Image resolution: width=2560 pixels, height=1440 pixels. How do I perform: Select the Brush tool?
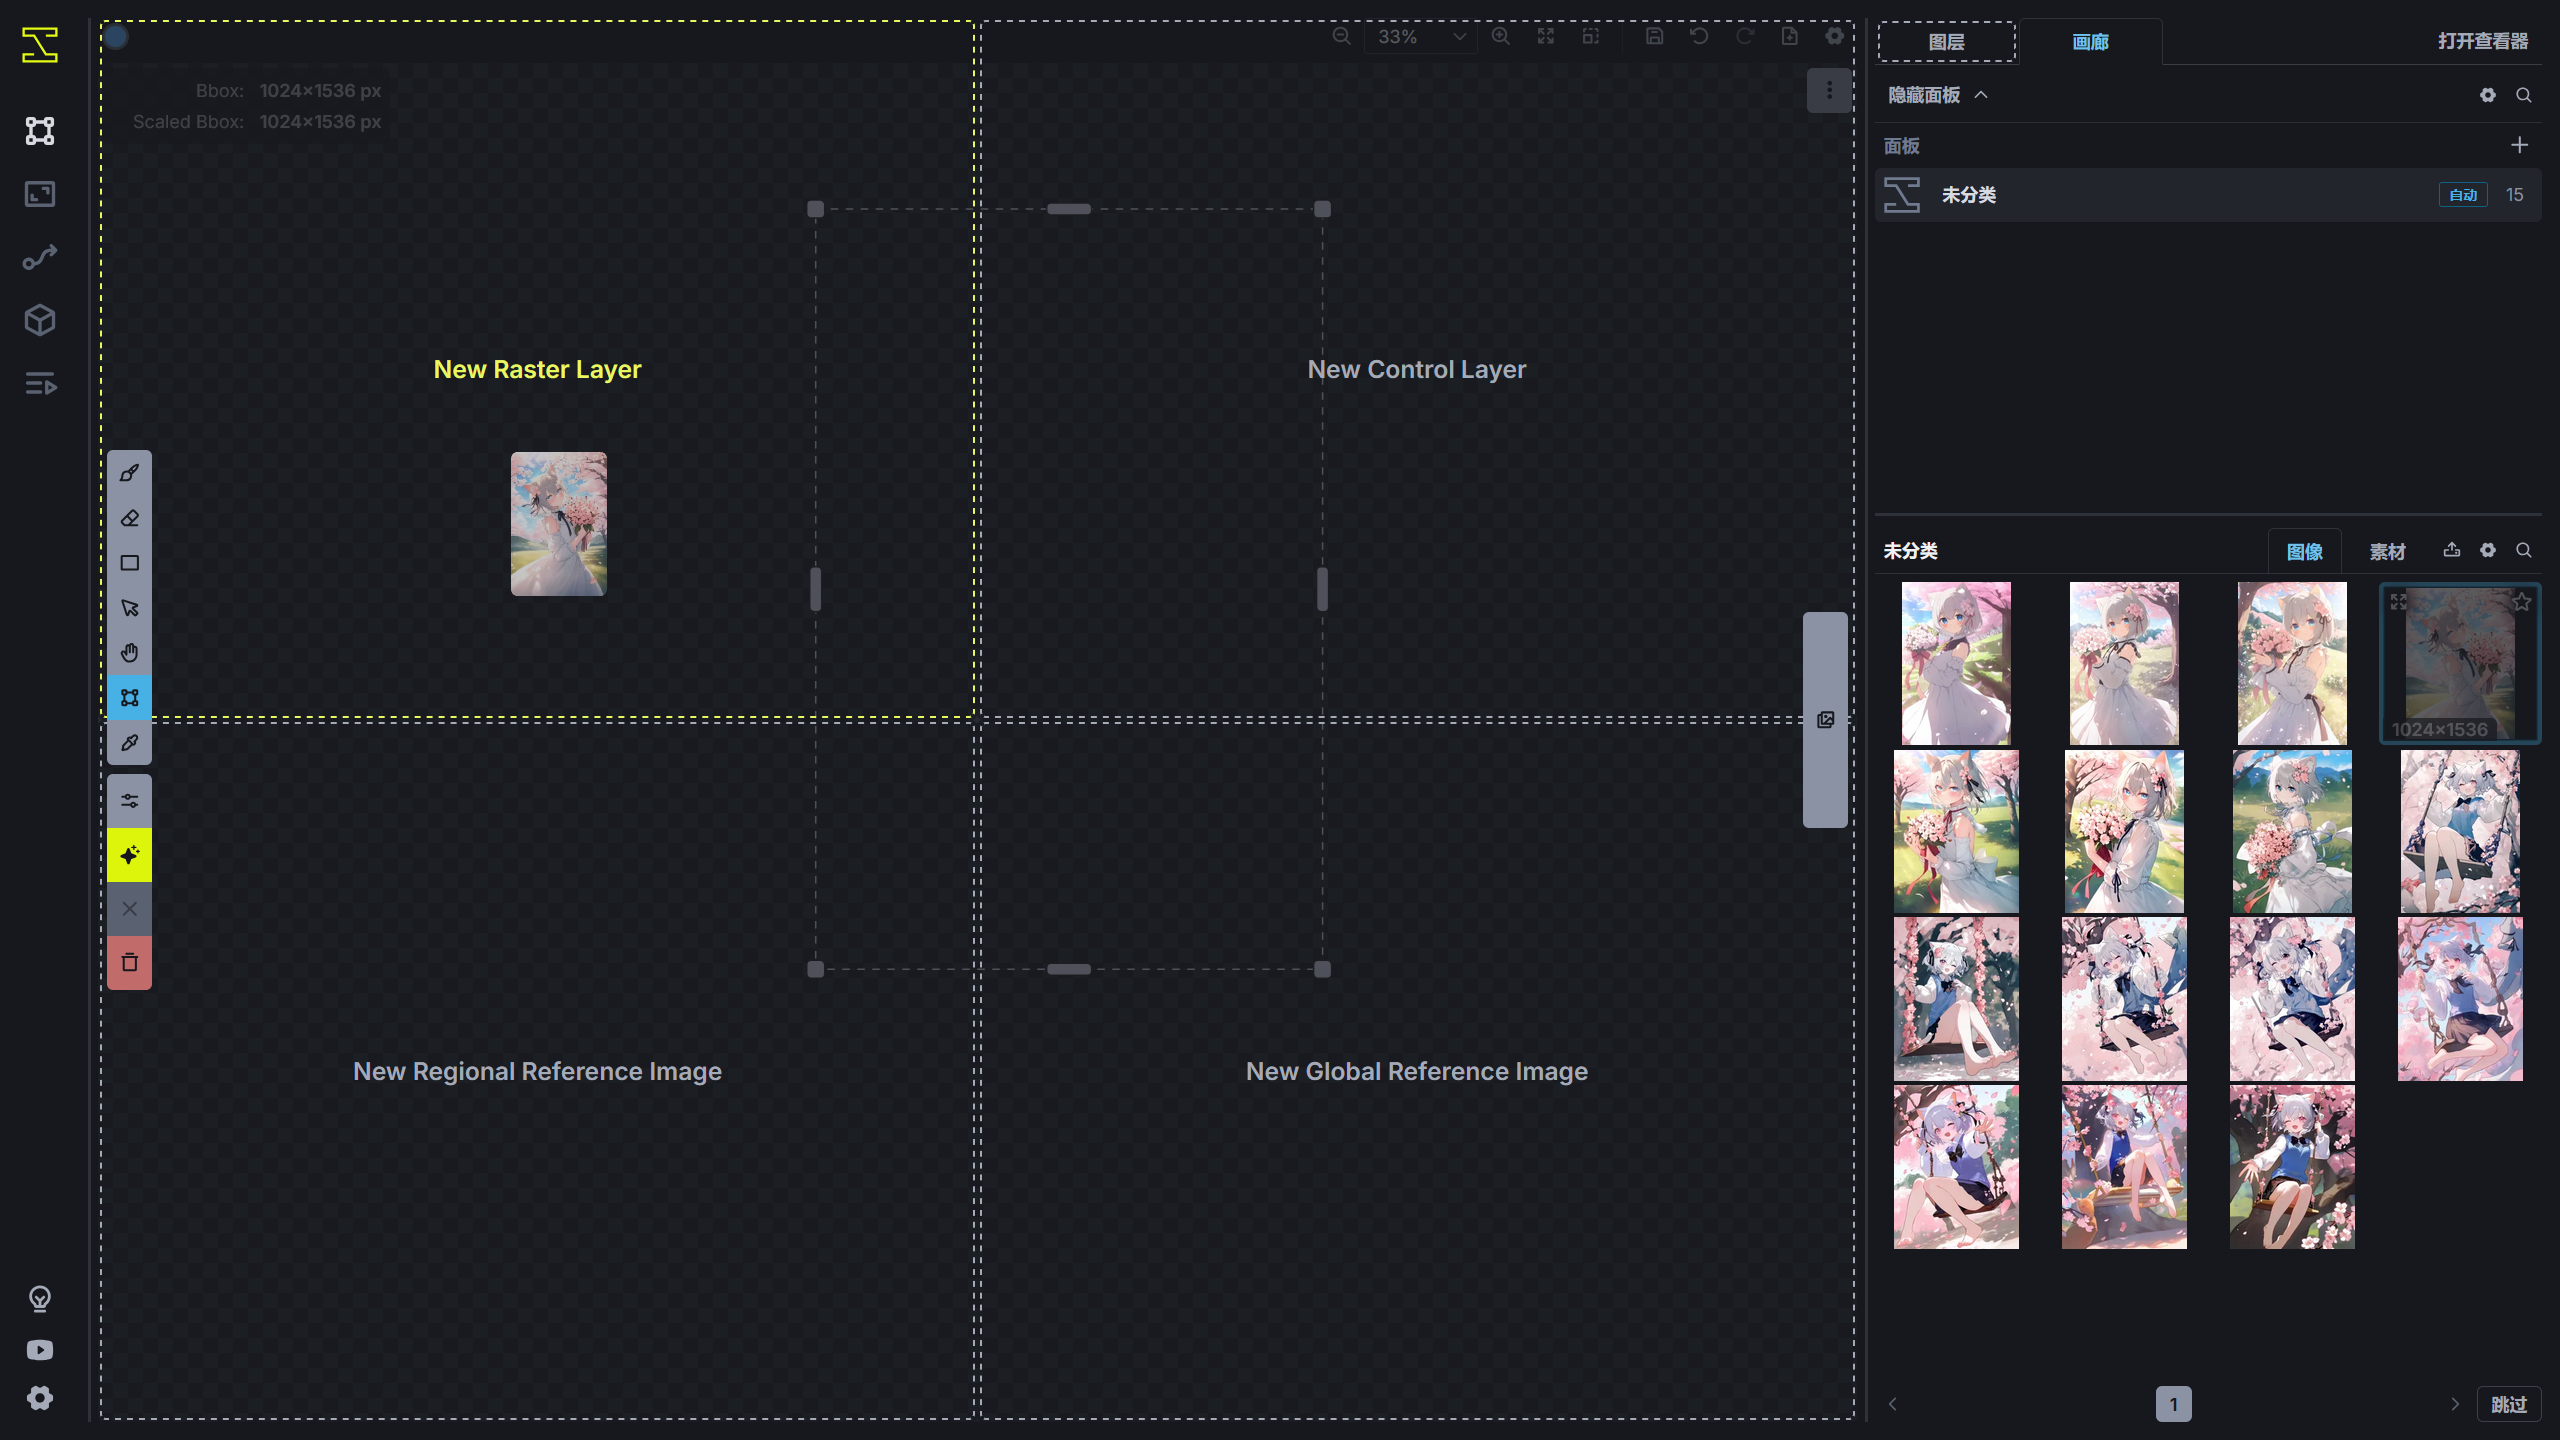coord(129,472)
